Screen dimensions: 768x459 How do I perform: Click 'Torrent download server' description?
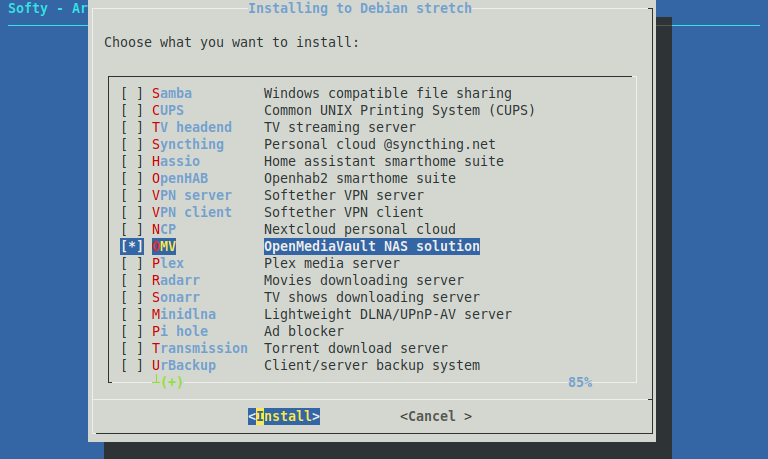click(356, 348)
